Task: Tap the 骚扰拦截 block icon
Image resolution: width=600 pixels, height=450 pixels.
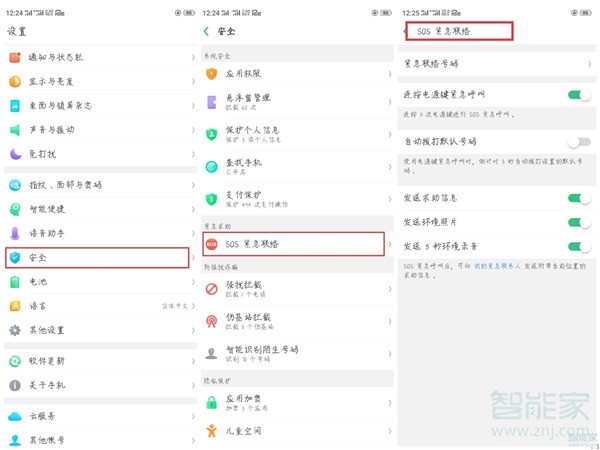Action: (x=212, y=289)
